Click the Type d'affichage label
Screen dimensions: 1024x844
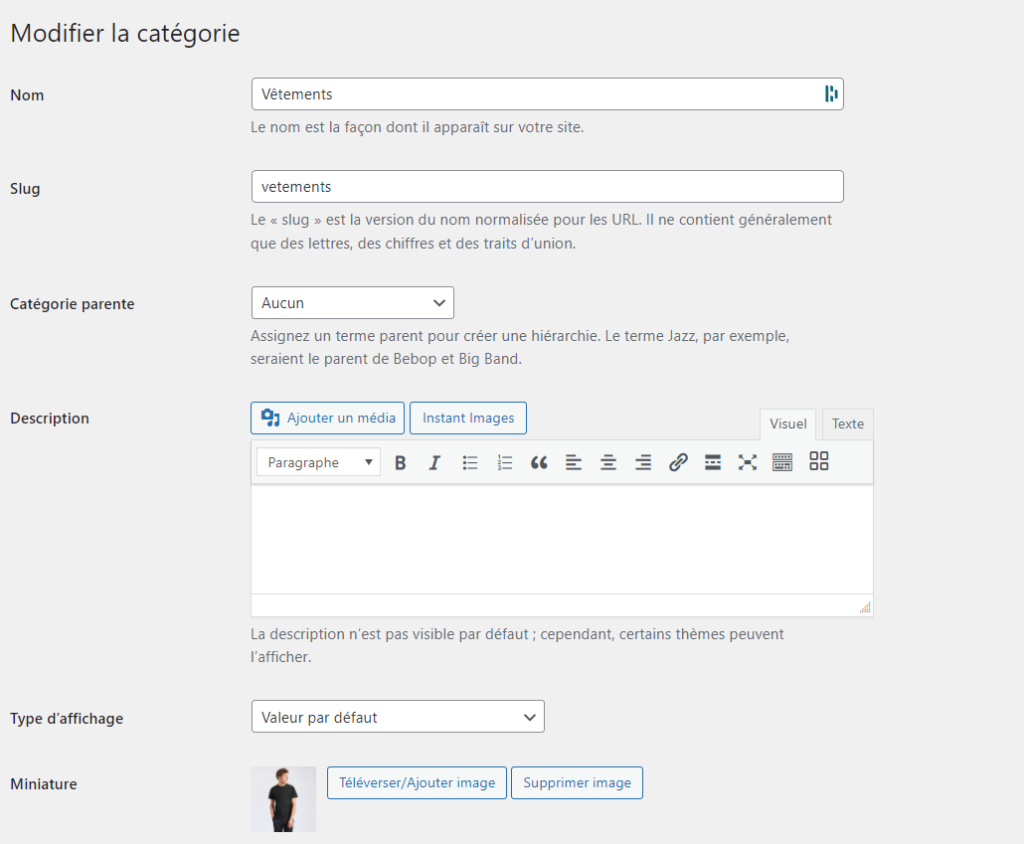tap(67, 719)
